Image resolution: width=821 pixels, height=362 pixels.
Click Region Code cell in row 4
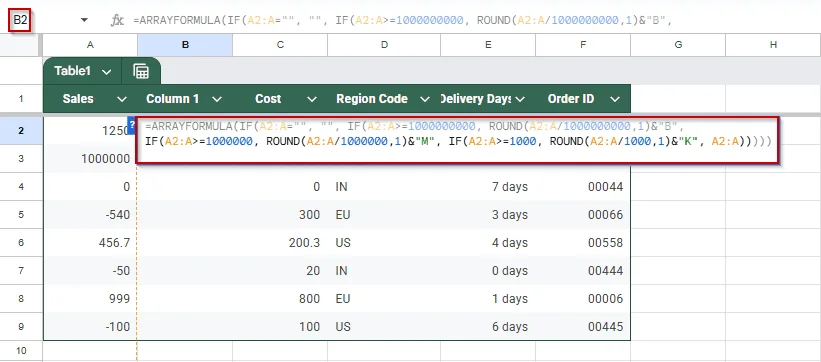point(384,187)
